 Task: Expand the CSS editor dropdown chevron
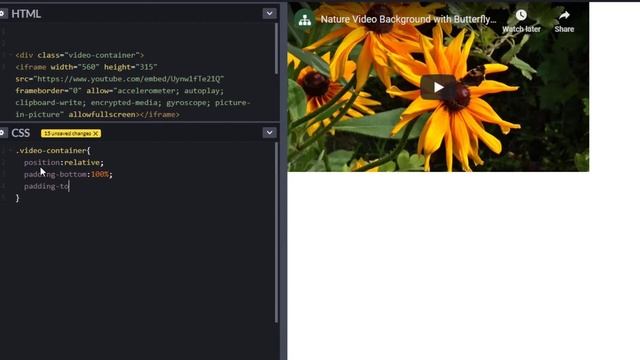pos(269,133)
